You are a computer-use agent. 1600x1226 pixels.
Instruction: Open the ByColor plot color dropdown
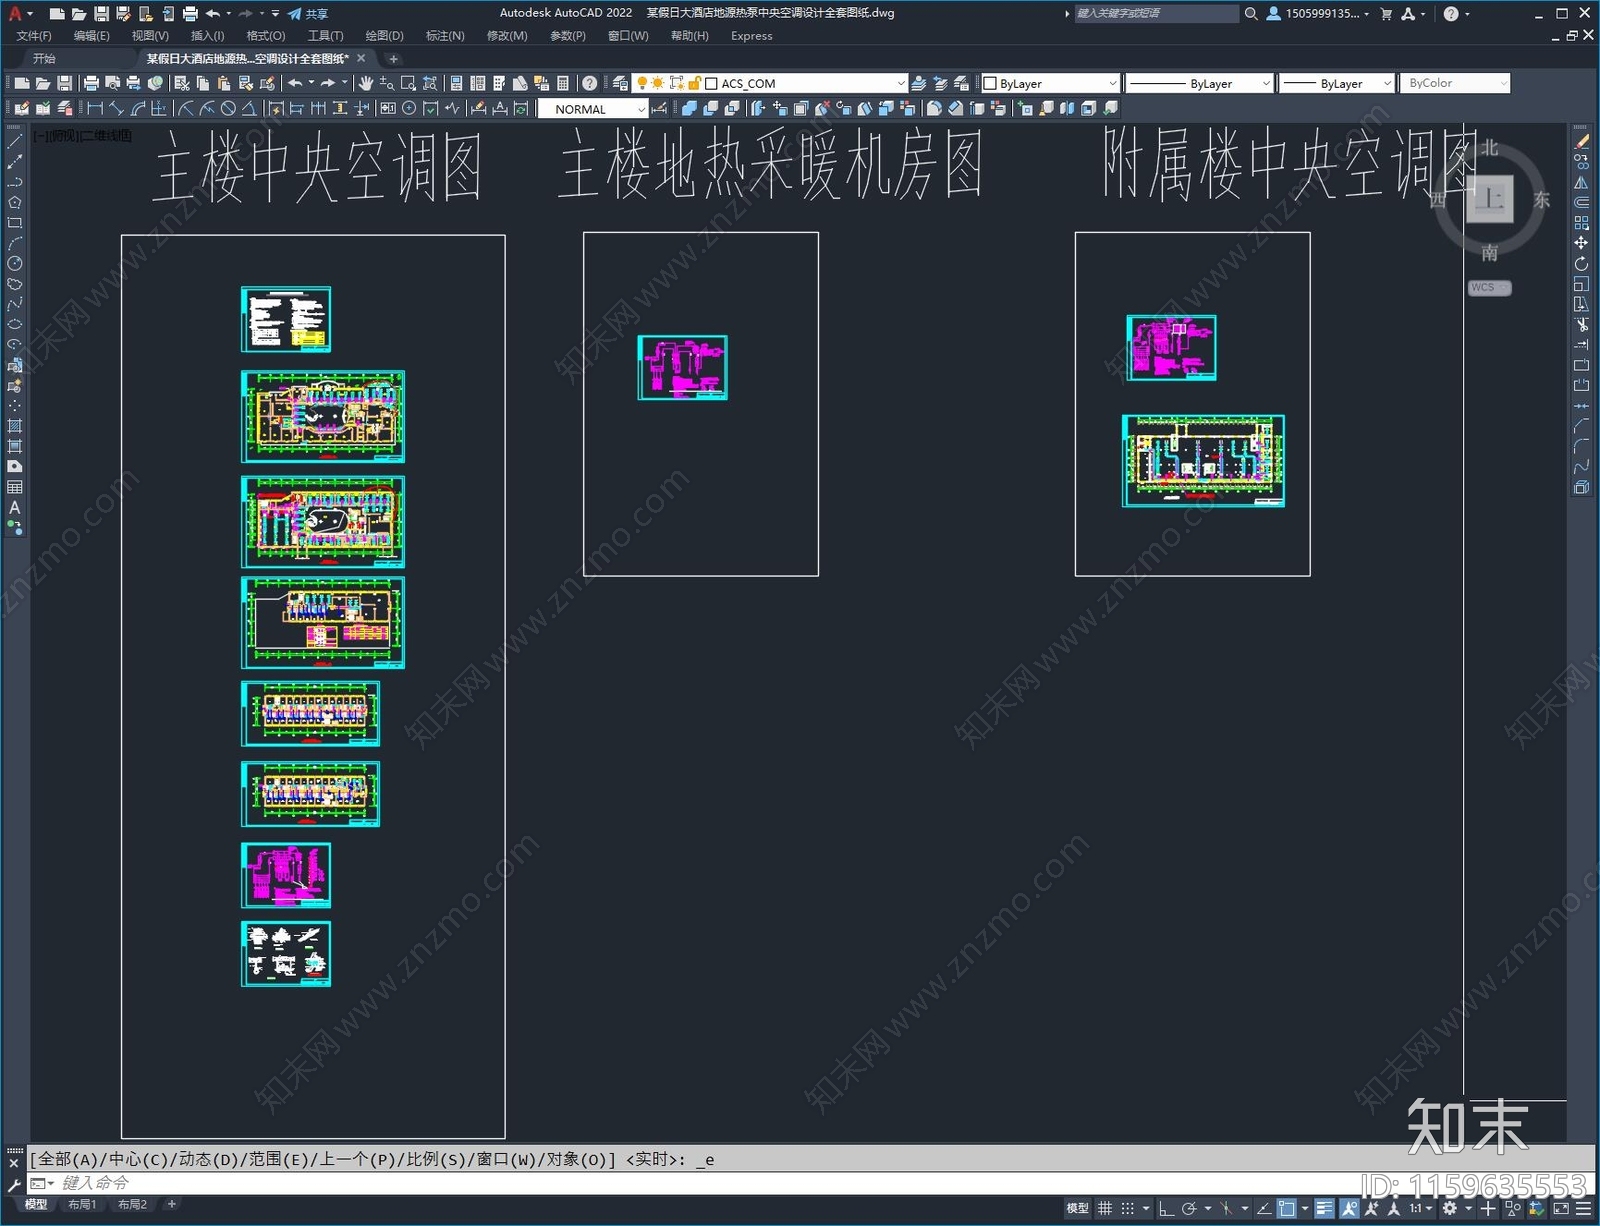1455,84
